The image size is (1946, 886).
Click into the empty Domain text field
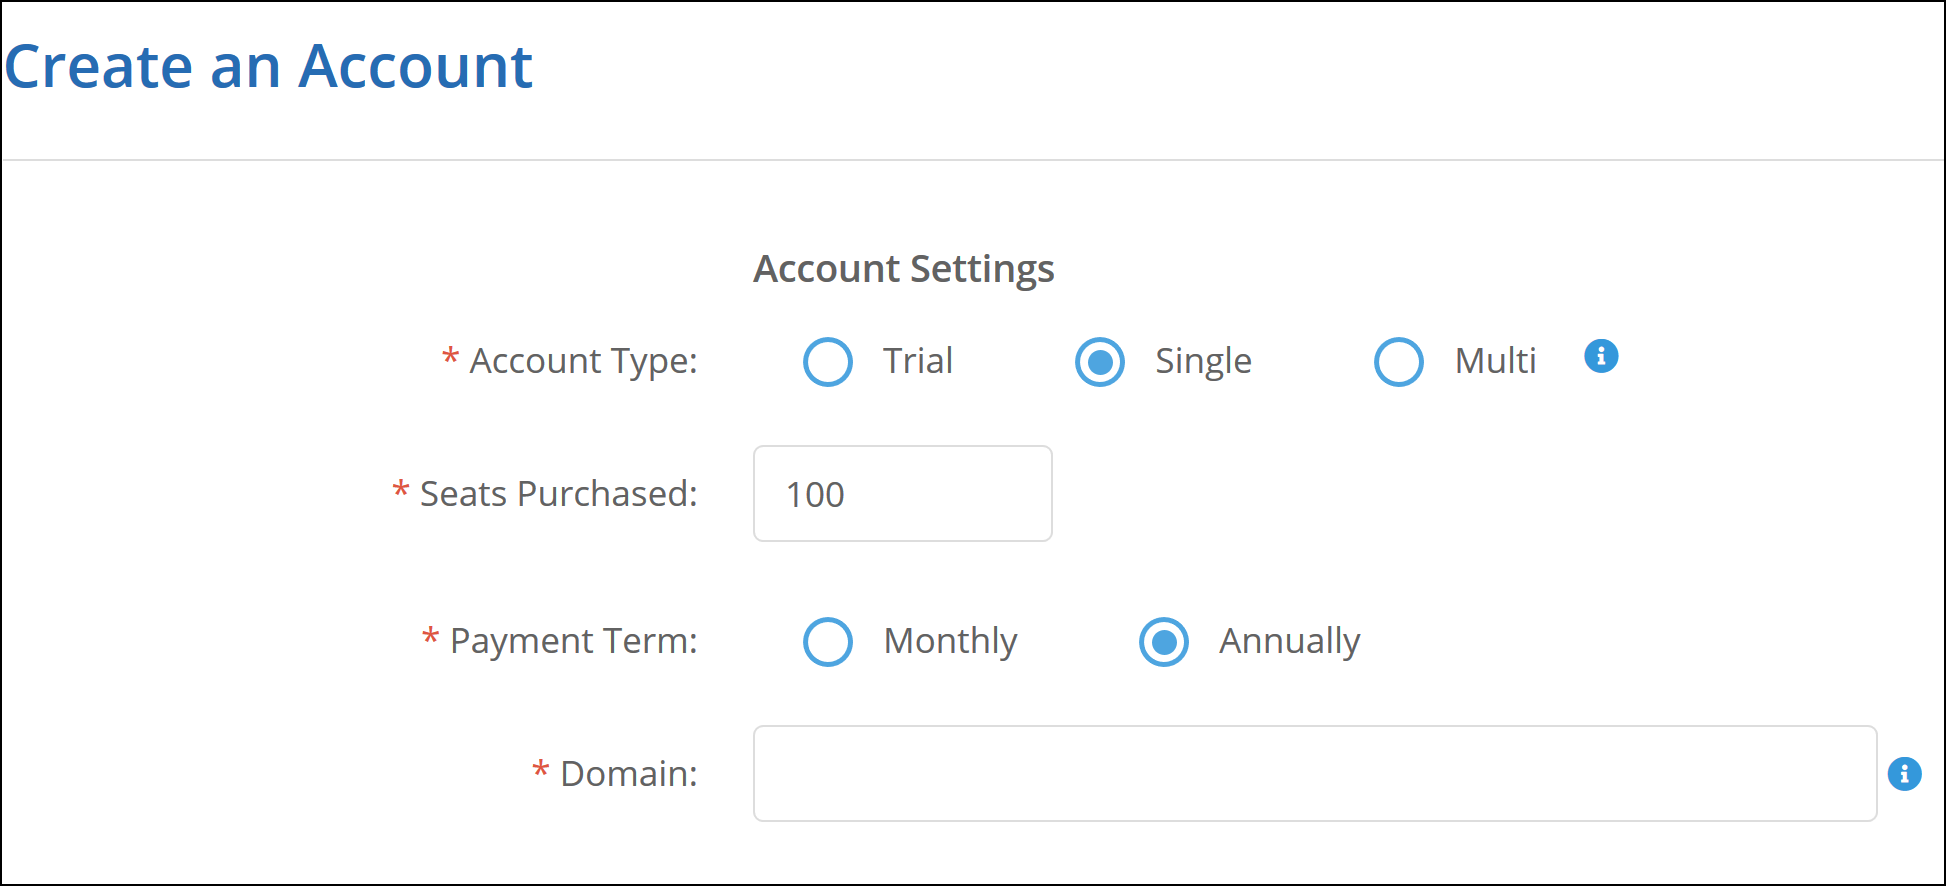point(1314,774)
